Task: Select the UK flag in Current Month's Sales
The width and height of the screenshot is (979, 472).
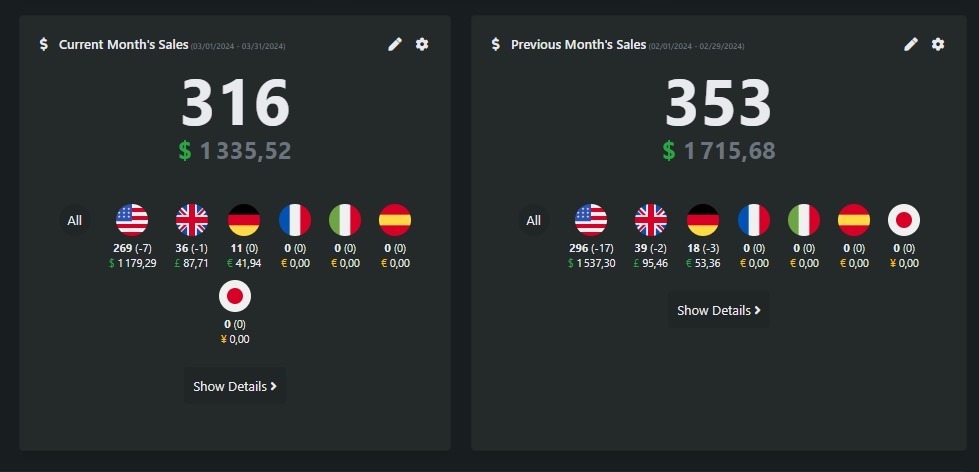Action: [x=191, y=220]
